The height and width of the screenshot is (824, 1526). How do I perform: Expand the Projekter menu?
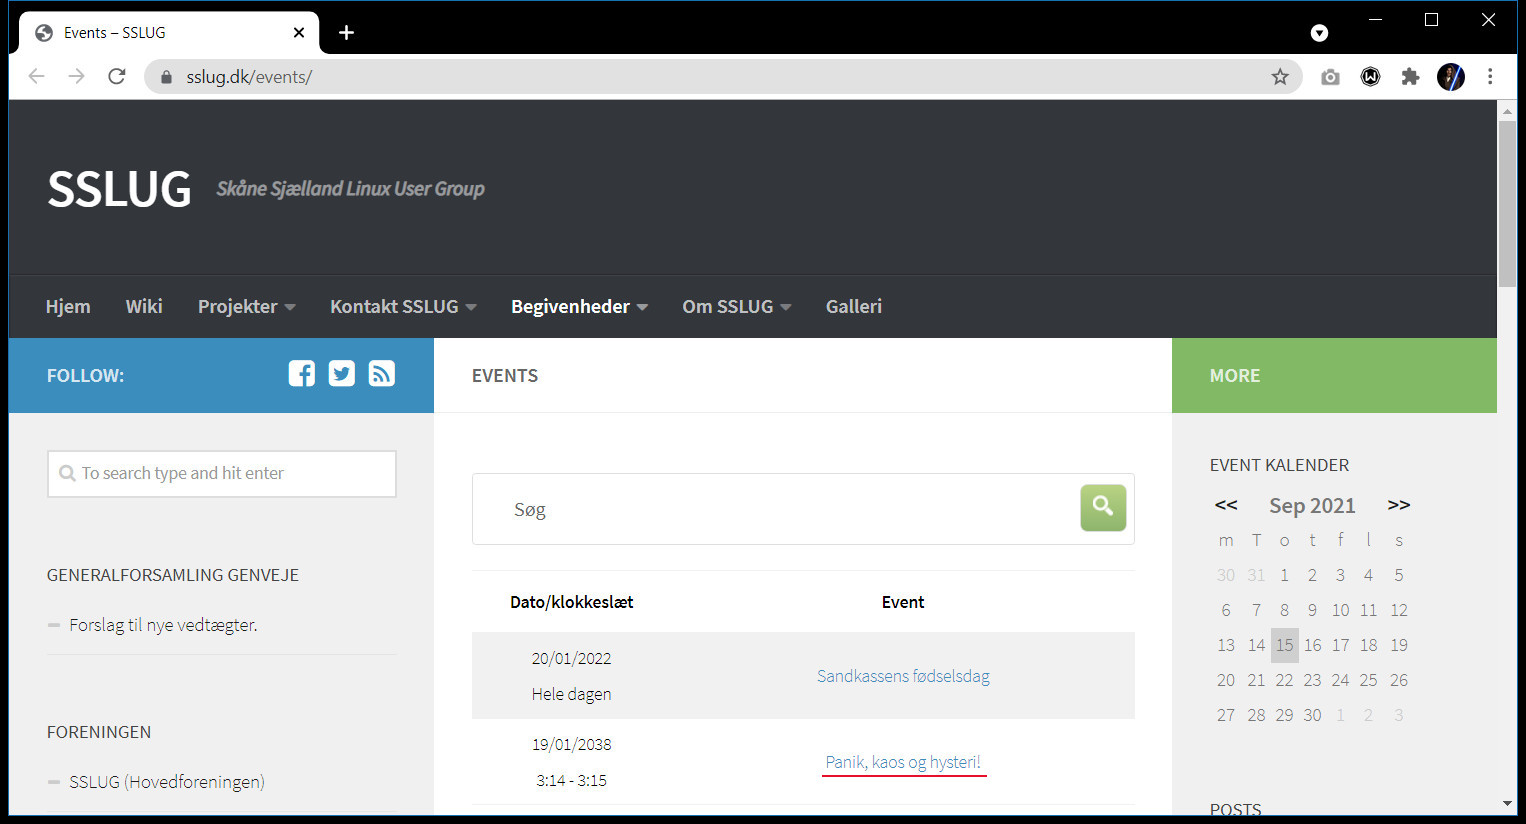[247, 307]
